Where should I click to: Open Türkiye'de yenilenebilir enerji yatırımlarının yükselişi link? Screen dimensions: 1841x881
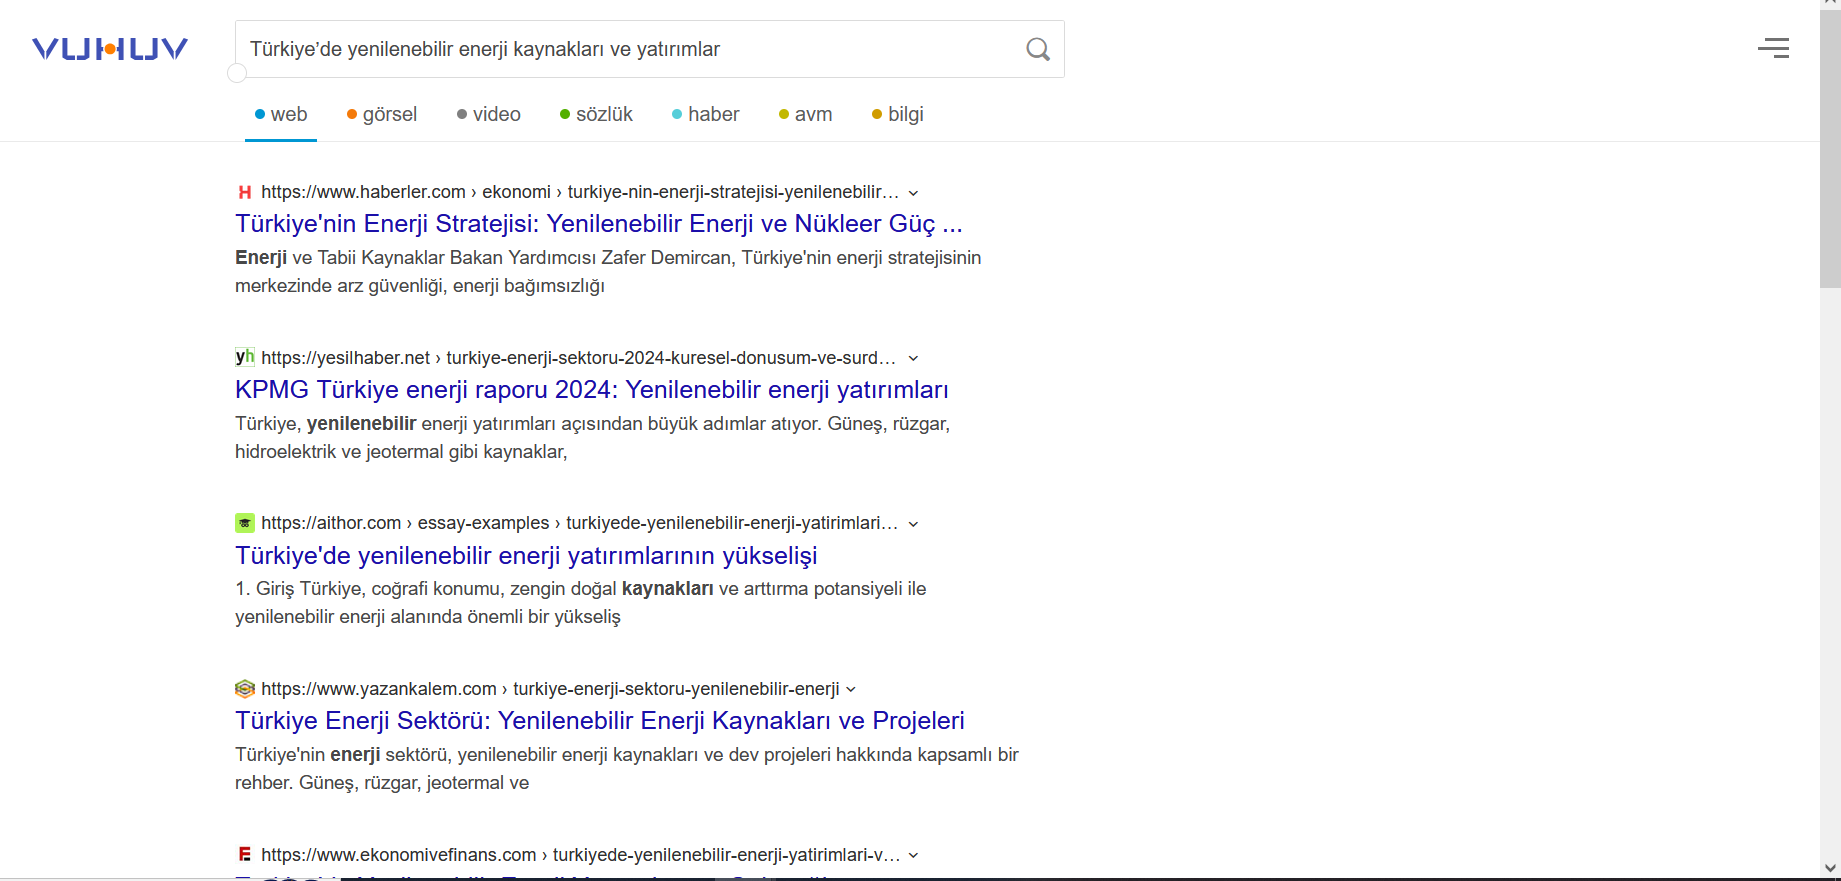click(526, 555)
